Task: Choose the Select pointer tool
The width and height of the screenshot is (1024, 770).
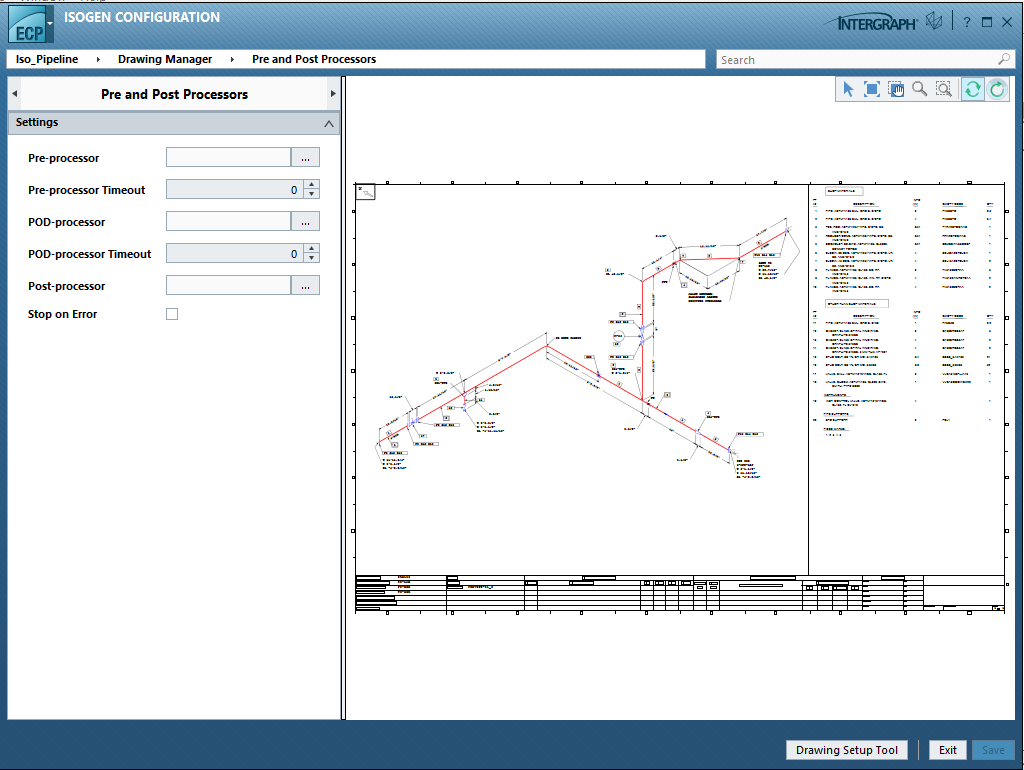Action: click(848, 89)
